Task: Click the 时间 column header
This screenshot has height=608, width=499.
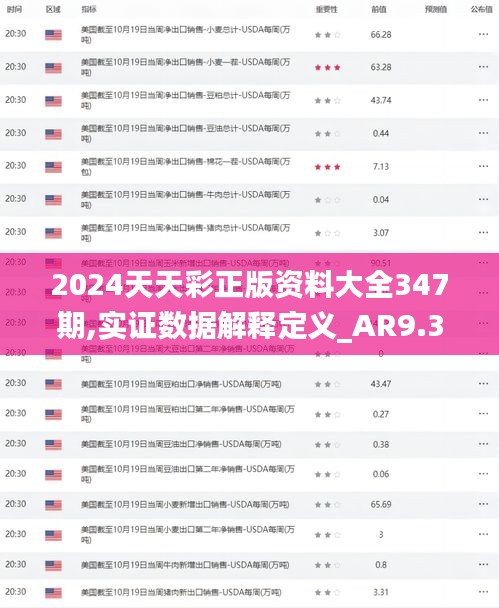Action: coord(14,9)
